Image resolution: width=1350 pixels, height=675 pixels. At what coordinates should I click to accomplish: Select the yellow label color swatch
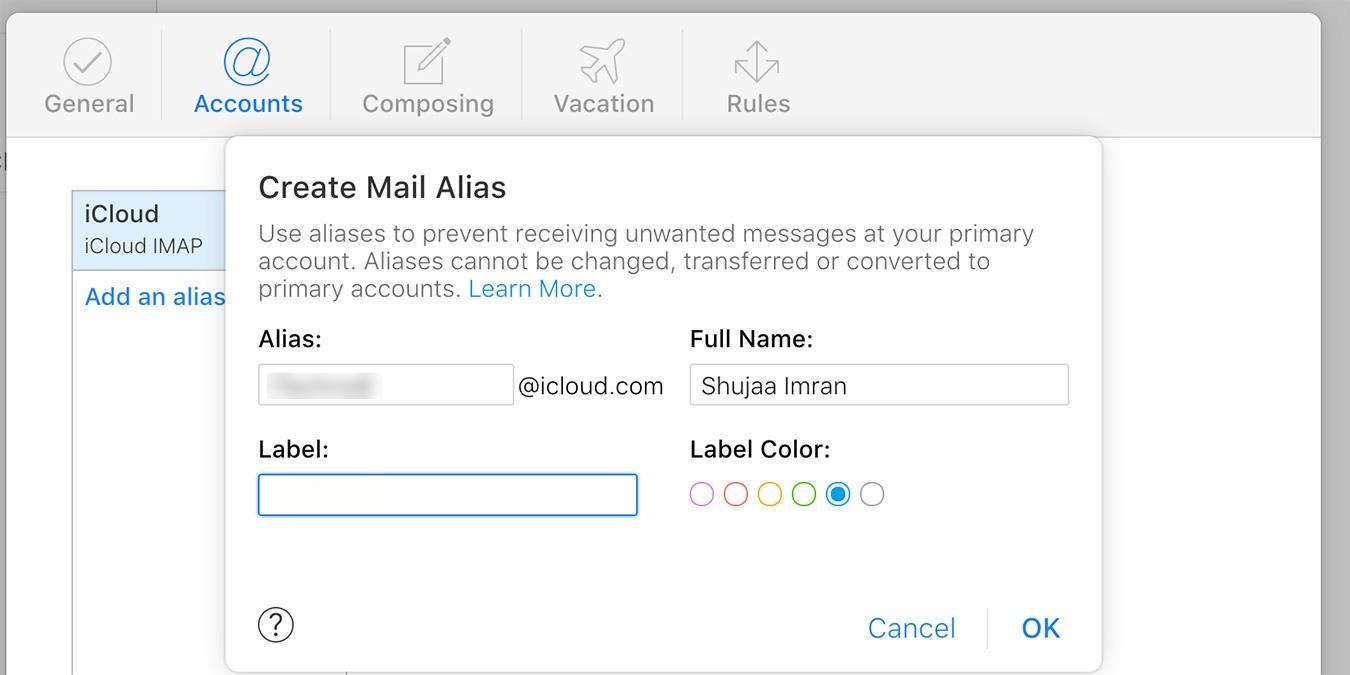[x=769, y=494]
